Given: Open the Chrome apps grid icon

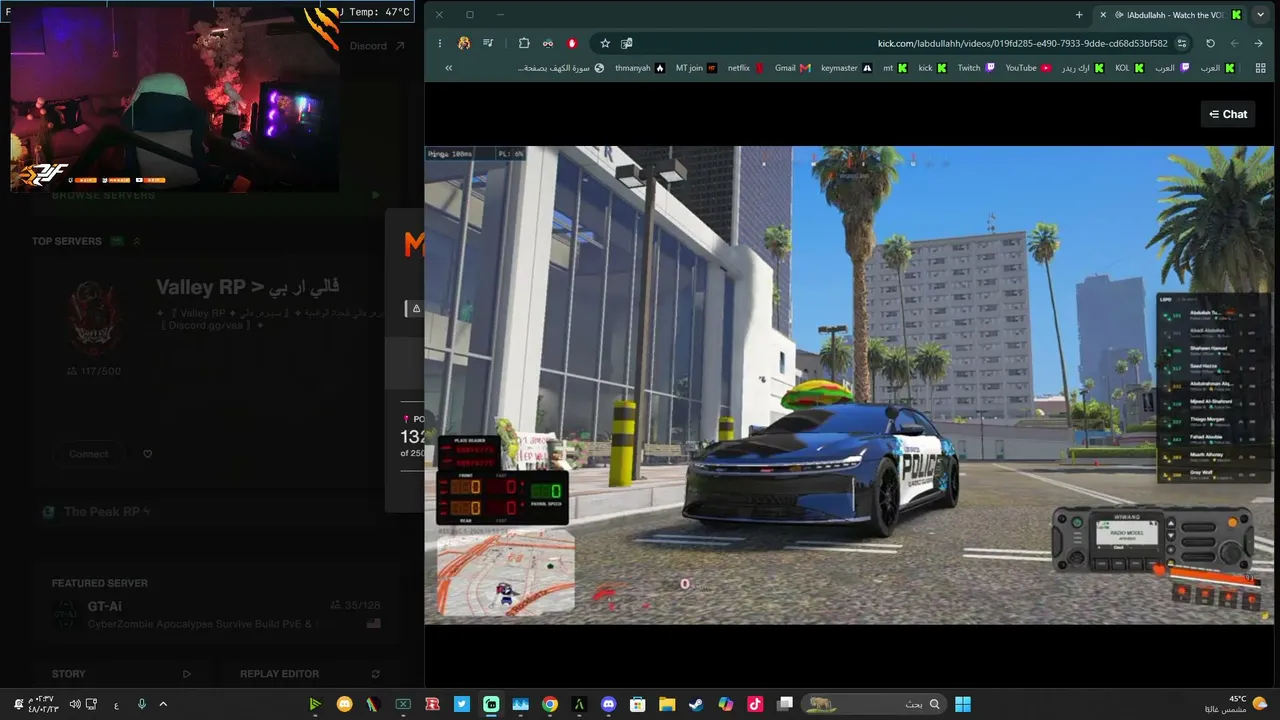Looking at the screenshot, I should (x=1262, y=68).
